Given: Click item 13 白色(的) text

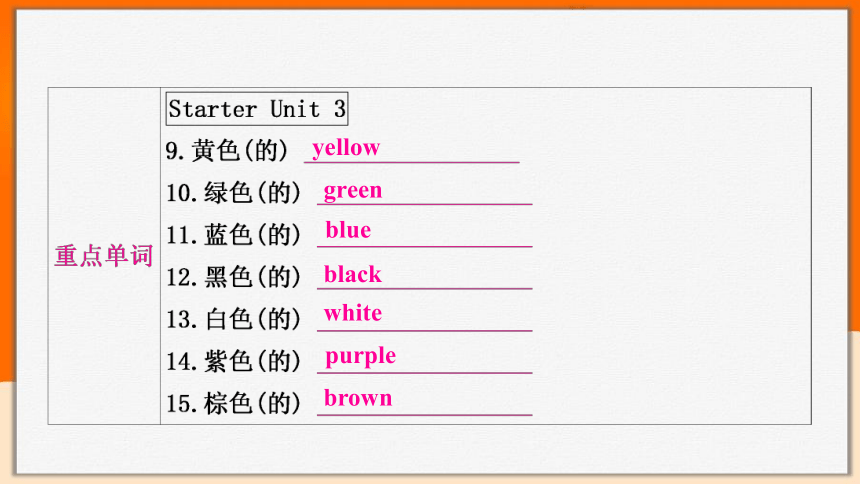Looking at the screenshot, I should click(234, 319).
